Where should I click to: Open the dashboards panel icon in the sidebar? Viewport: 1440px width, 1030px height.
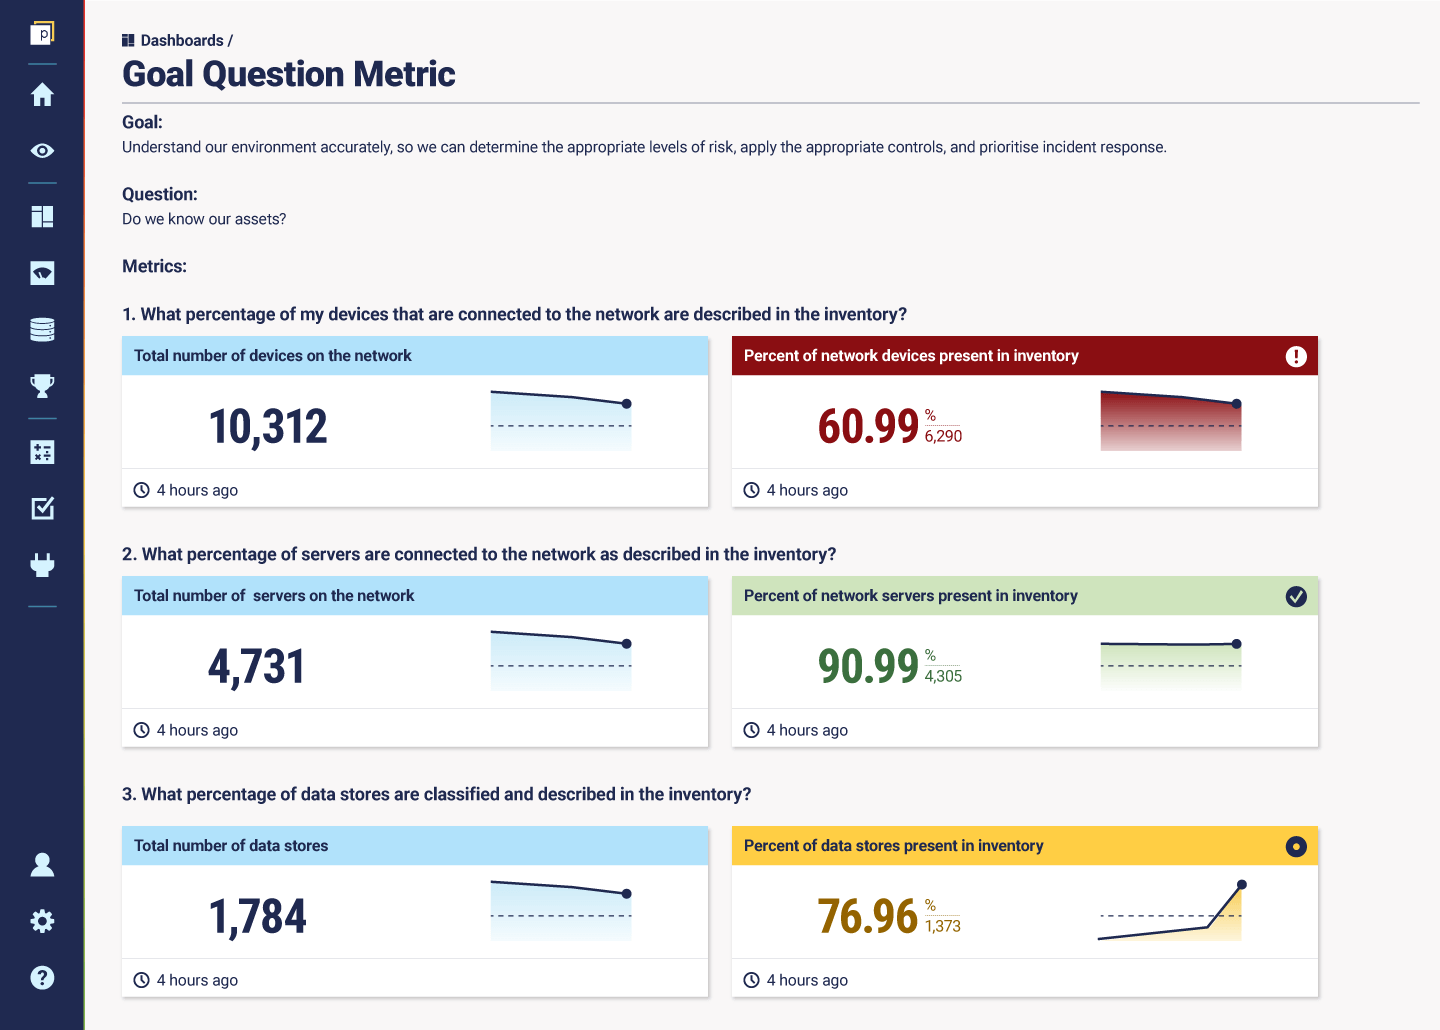(42, 216)
